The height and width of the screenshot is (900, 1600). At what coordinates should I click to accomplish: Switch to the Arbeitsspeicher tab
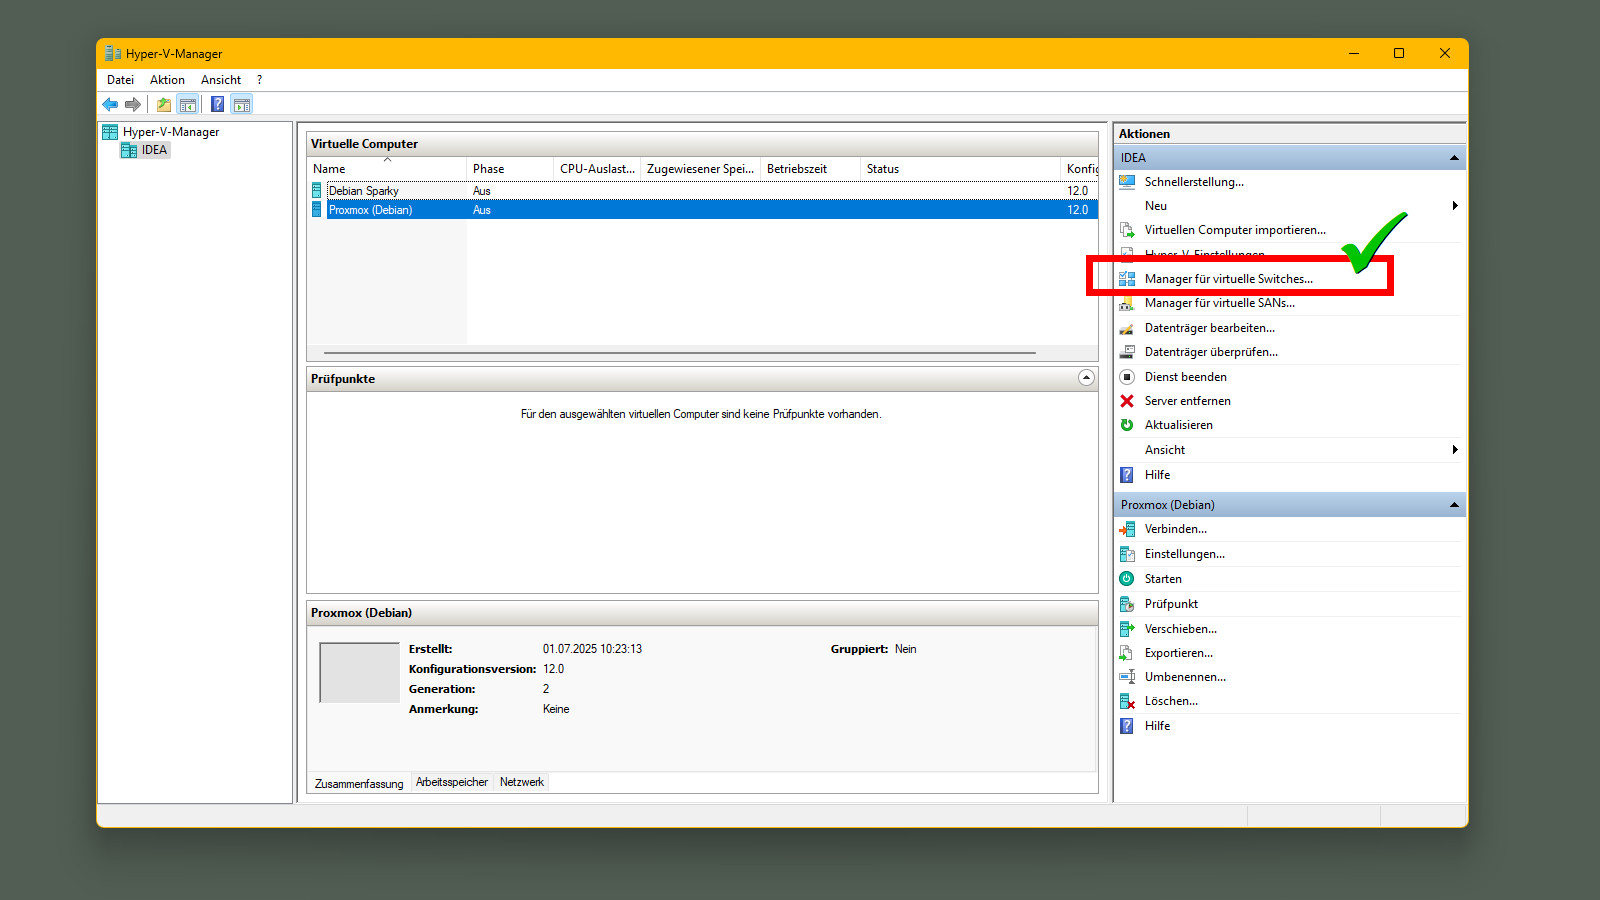point(452,782)
